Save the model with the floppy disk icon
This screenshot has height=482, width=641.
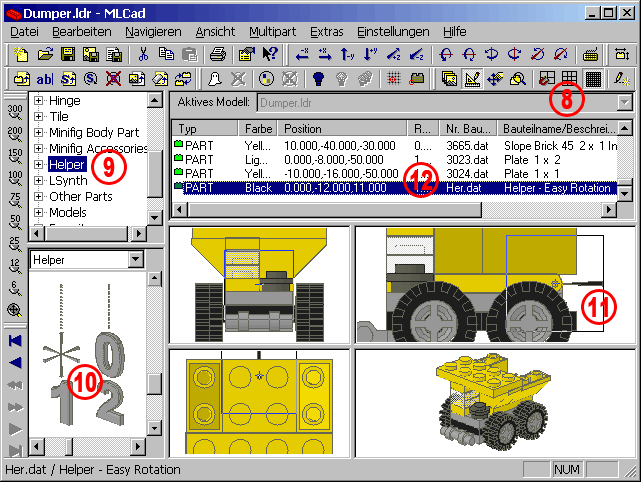68,54
